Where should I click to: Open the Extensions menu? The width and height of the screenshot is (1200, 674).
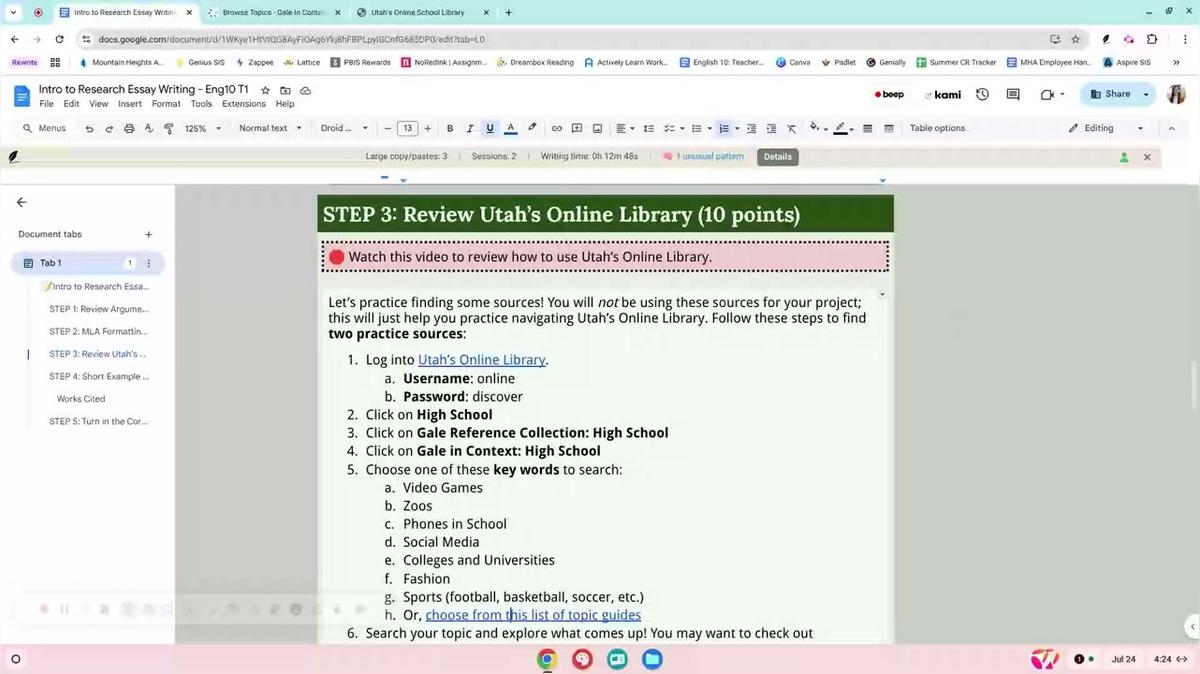click(244, 104)
